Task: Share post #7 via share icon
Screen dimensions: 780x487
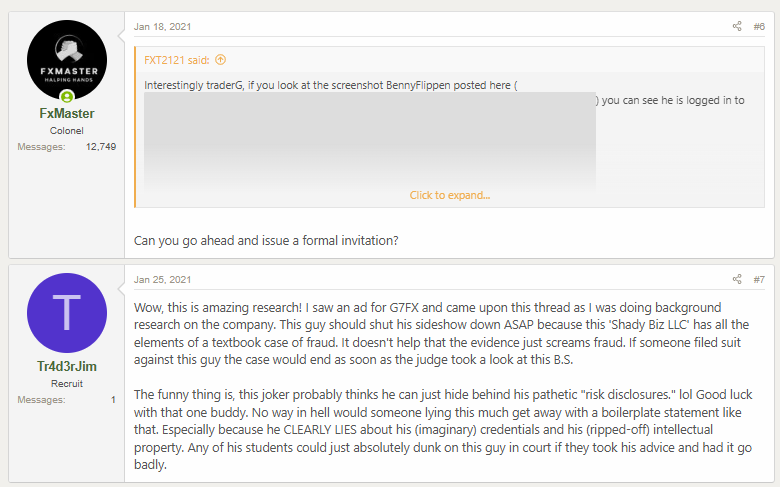Action: pos(737,279)
